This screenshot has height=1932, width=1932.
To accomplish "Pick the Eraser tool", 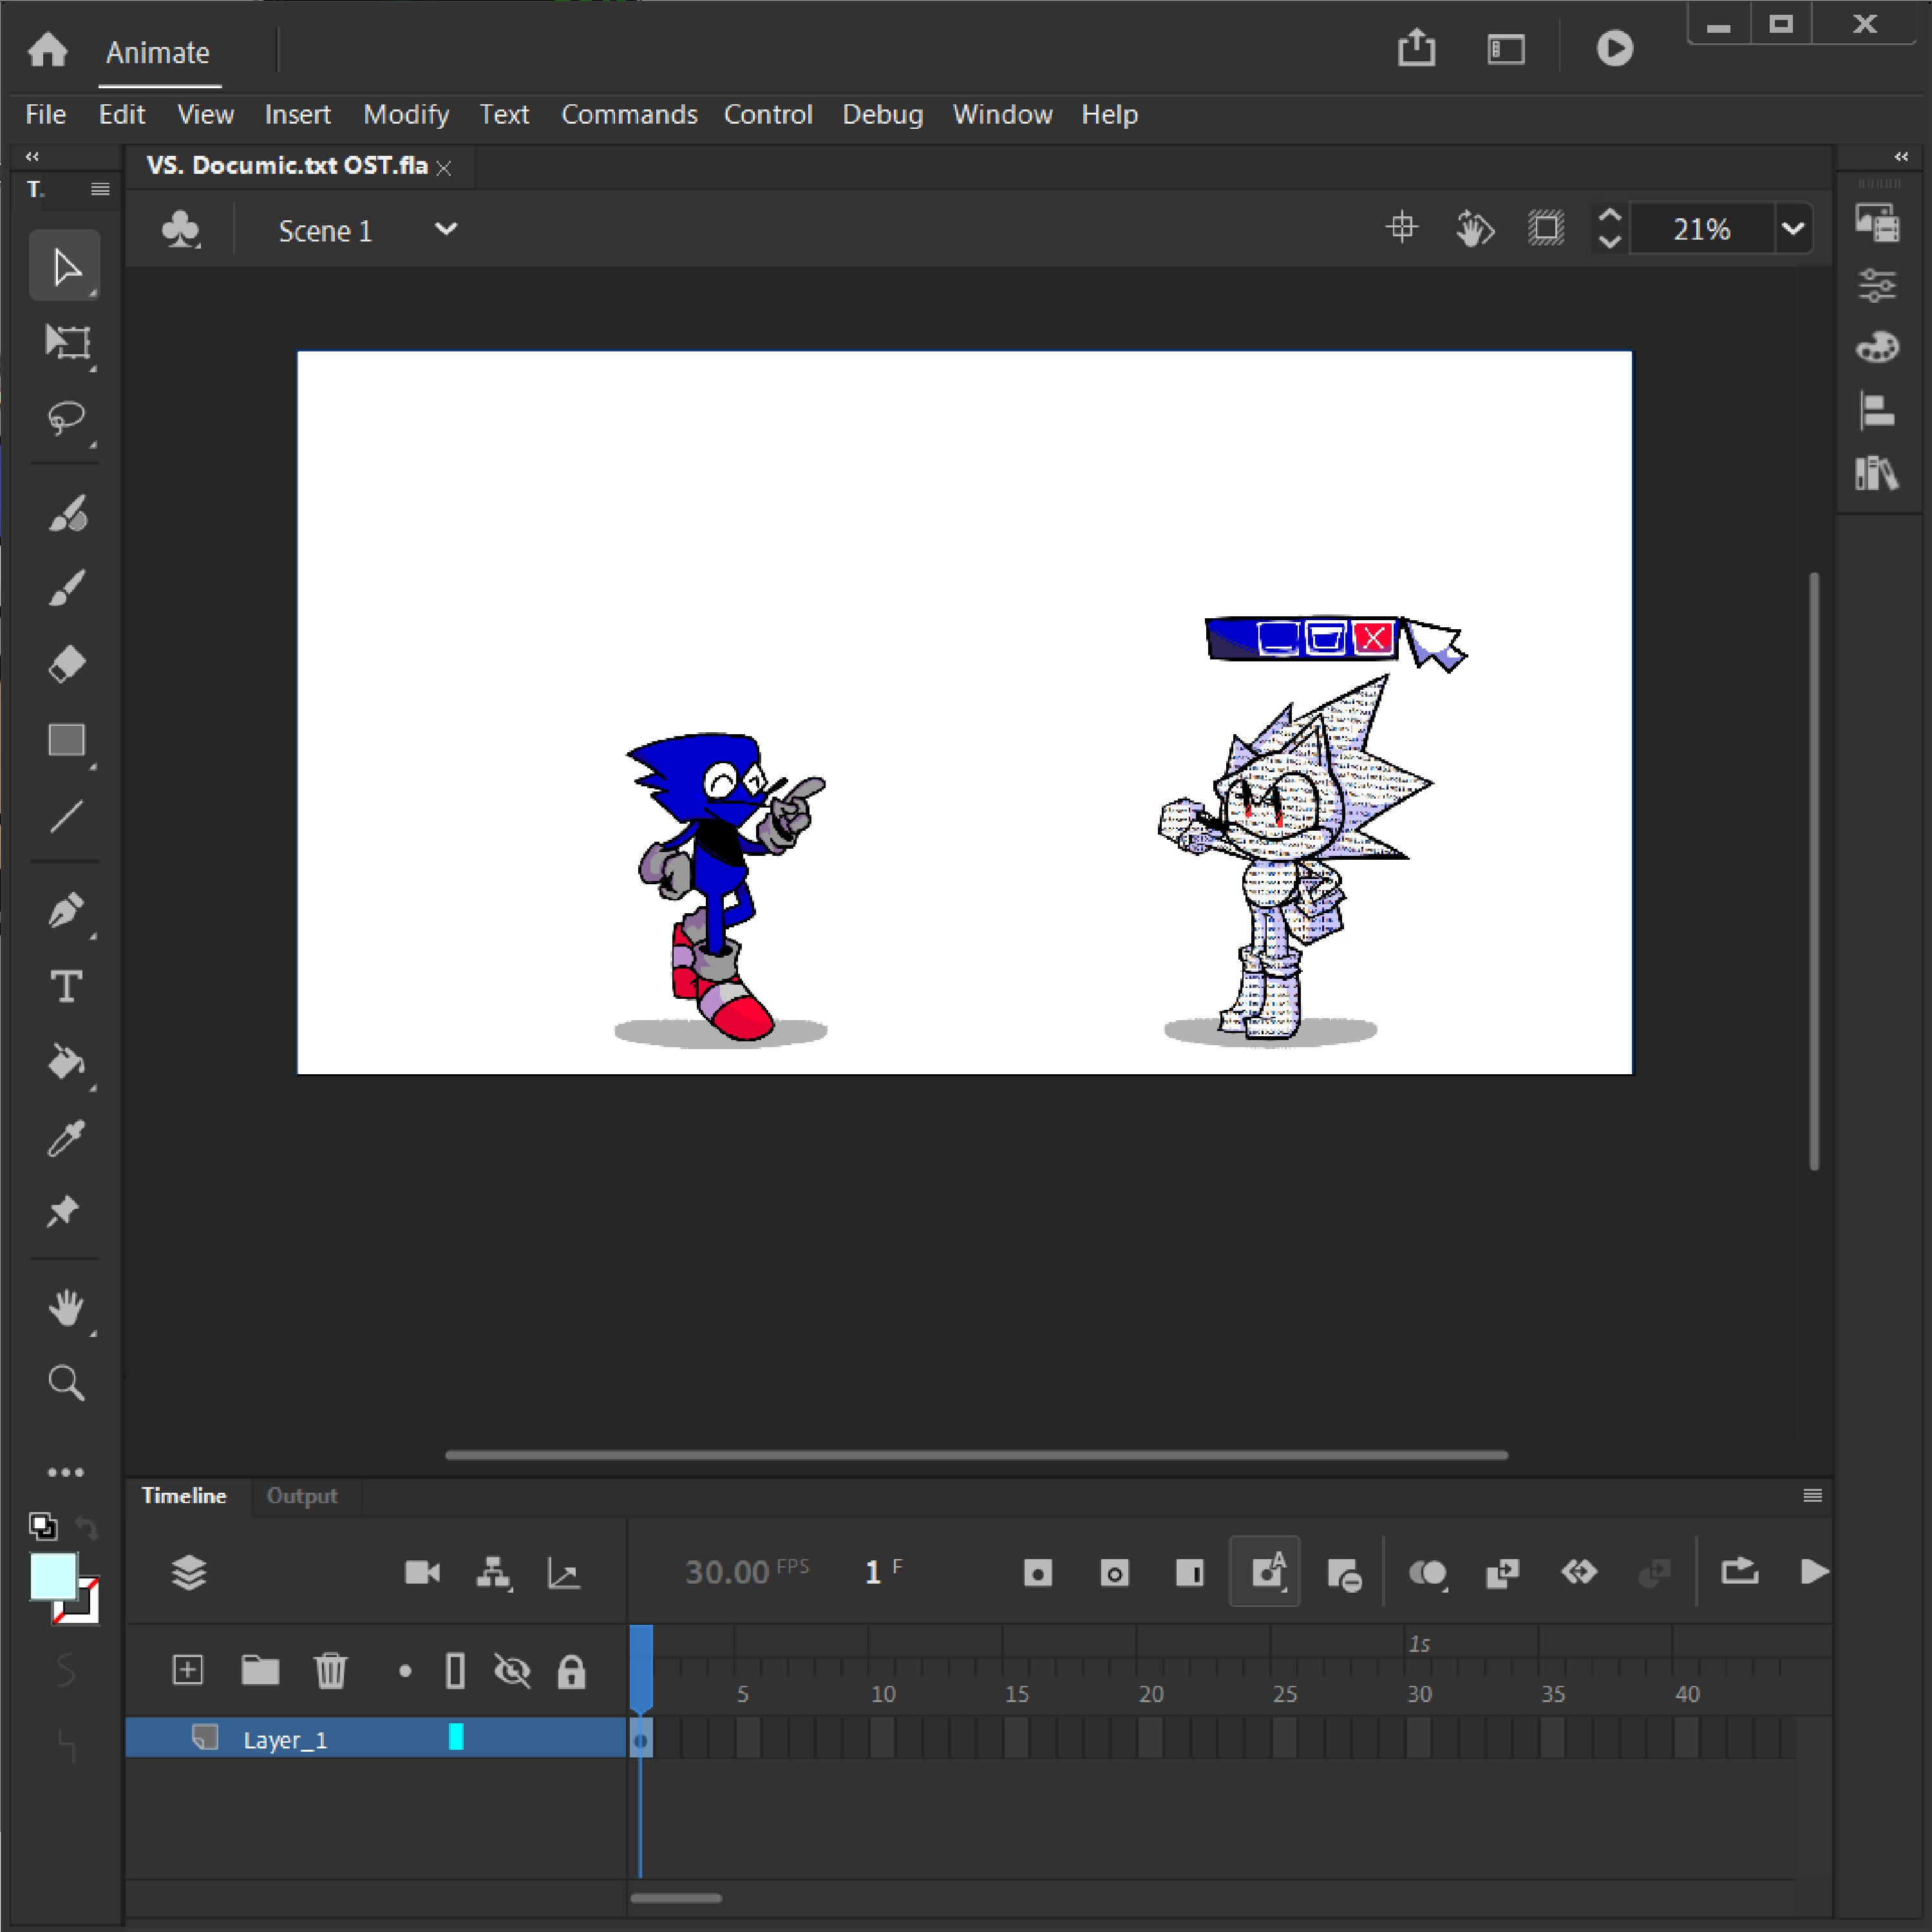I will (x=66, y=664).
